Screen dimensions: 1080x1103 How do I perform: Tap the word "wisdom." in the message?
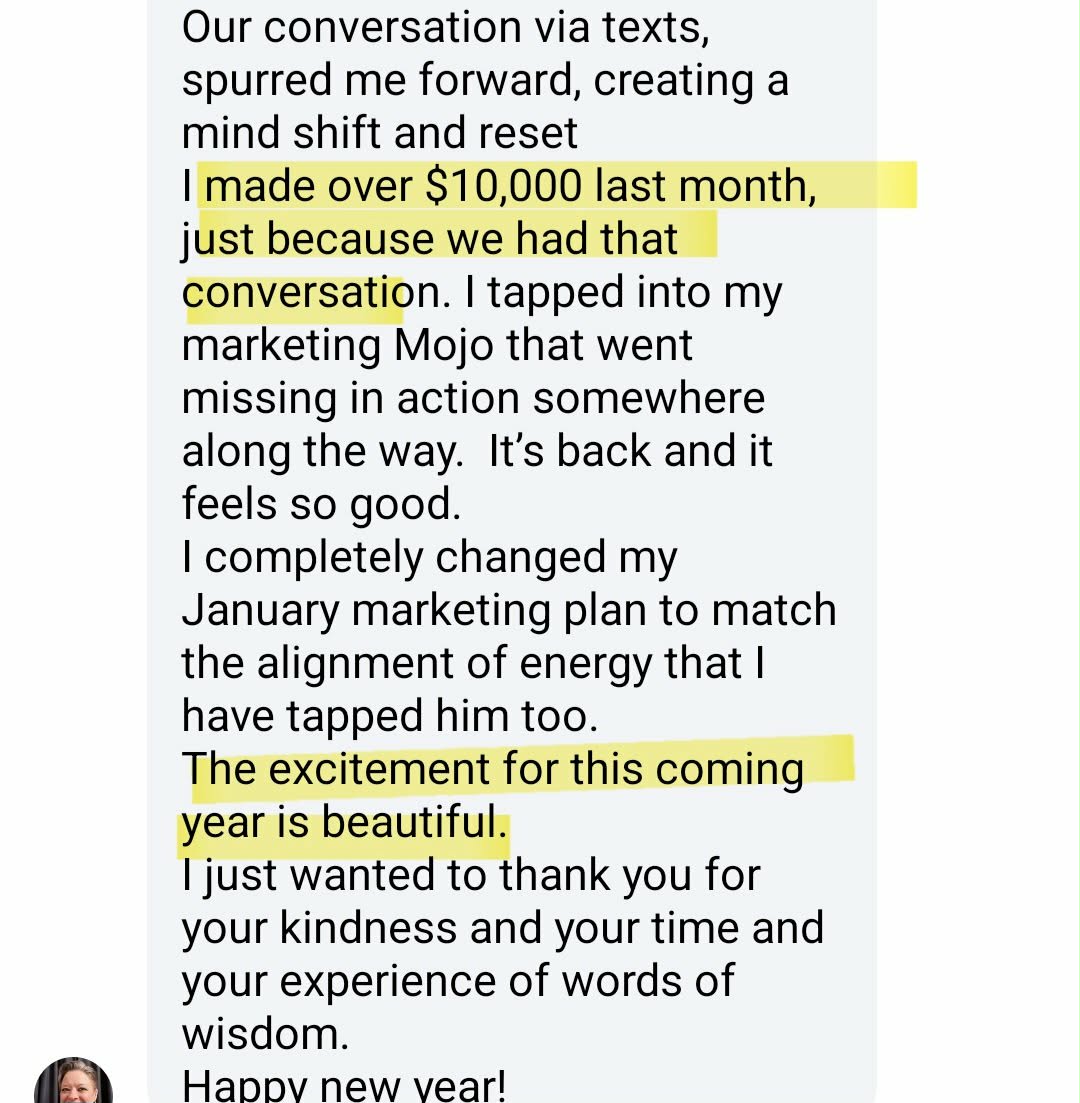[x=265, y=1034]
